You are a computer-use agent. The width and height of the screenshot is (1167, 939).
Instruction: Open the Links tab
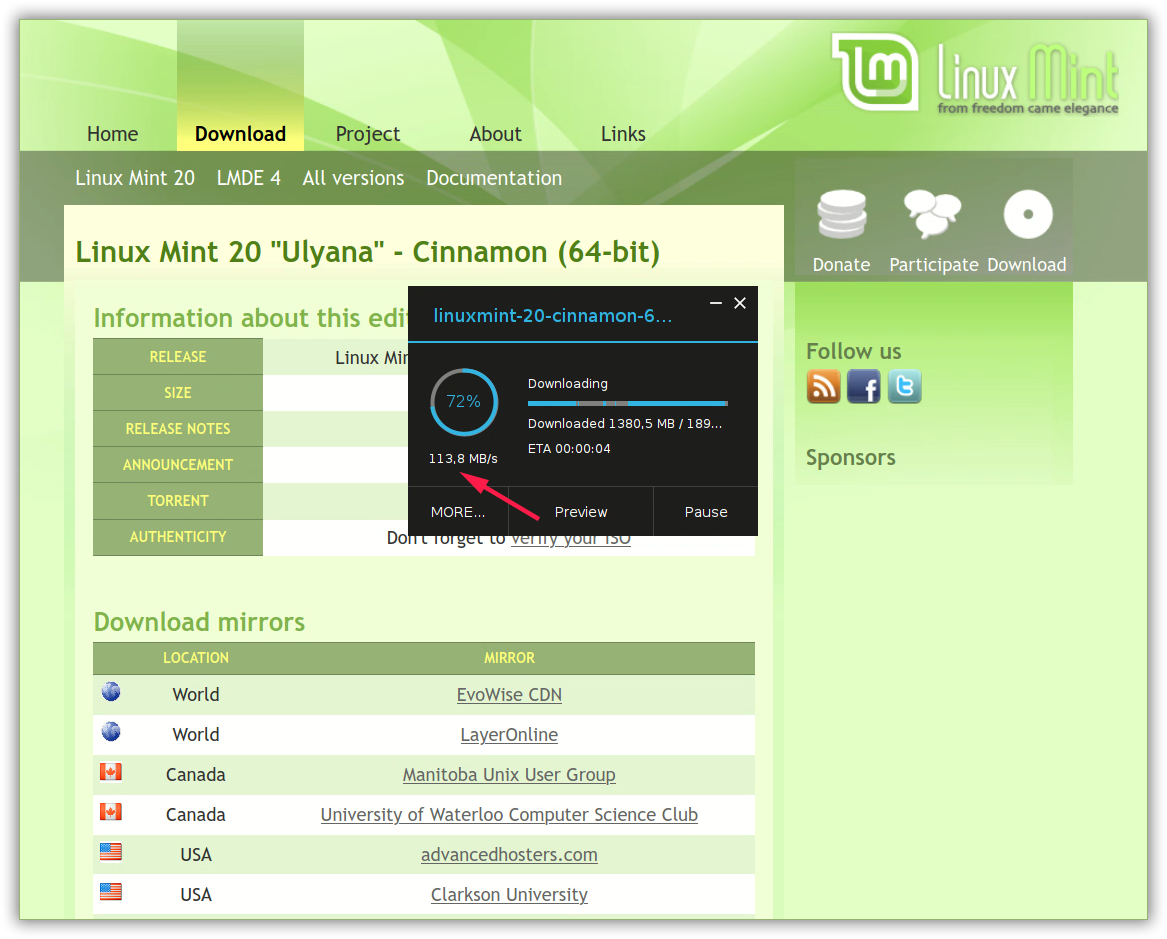click(623, 134)
